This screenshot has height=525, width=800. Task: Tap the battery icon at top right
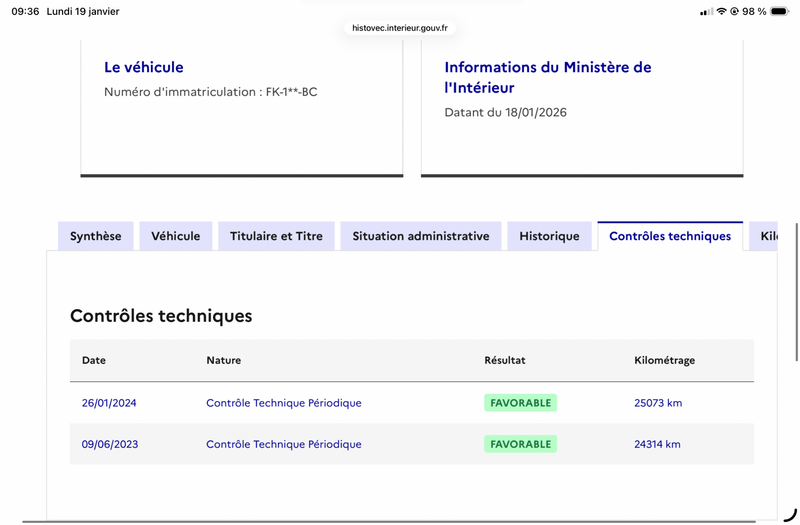coord(779,12)
